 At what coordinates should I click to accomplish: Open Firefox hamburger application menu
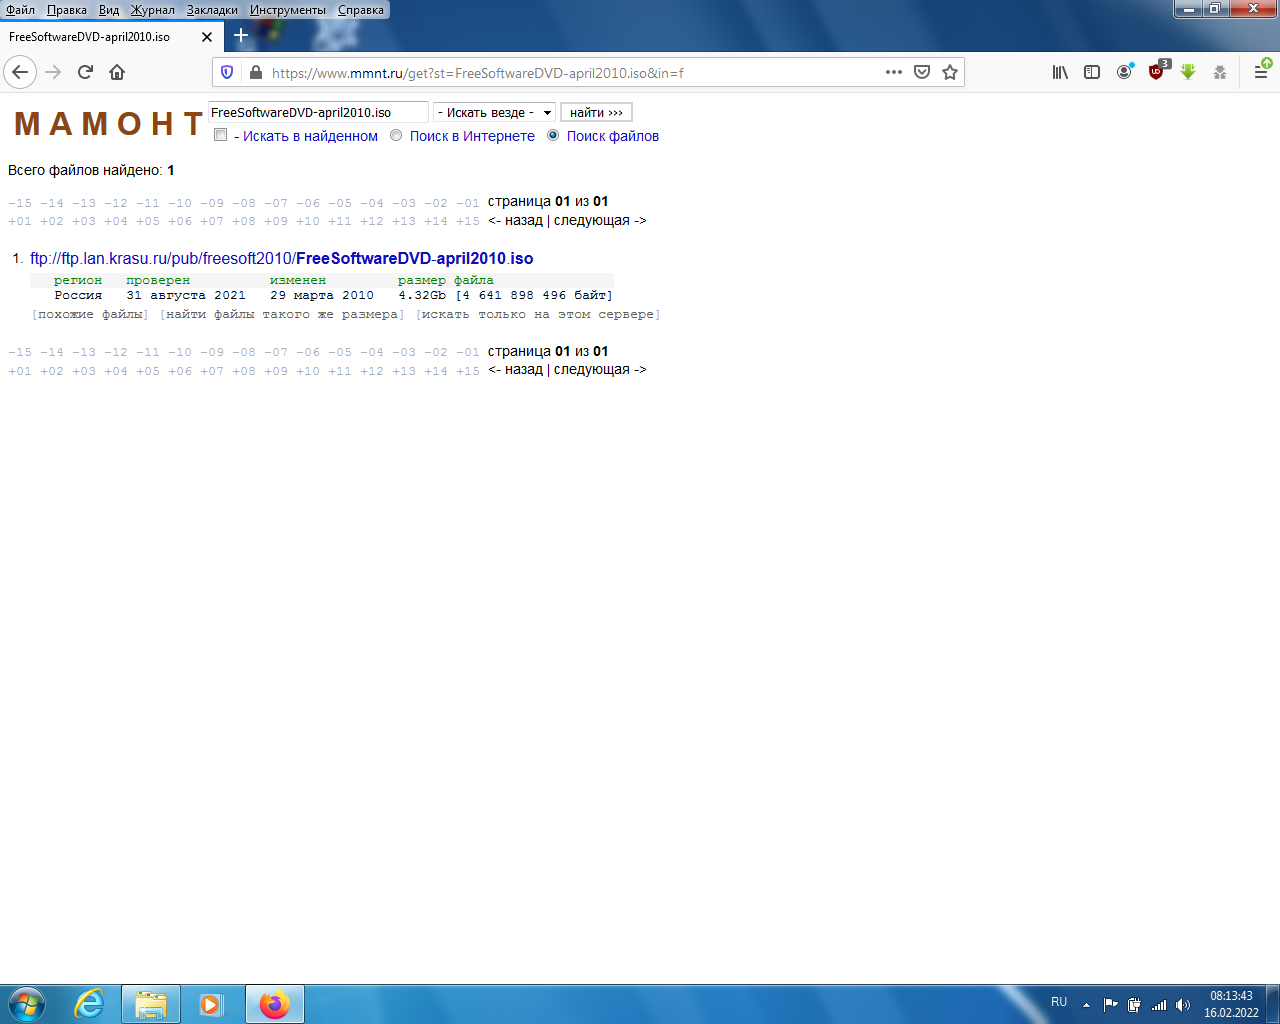1261,72
